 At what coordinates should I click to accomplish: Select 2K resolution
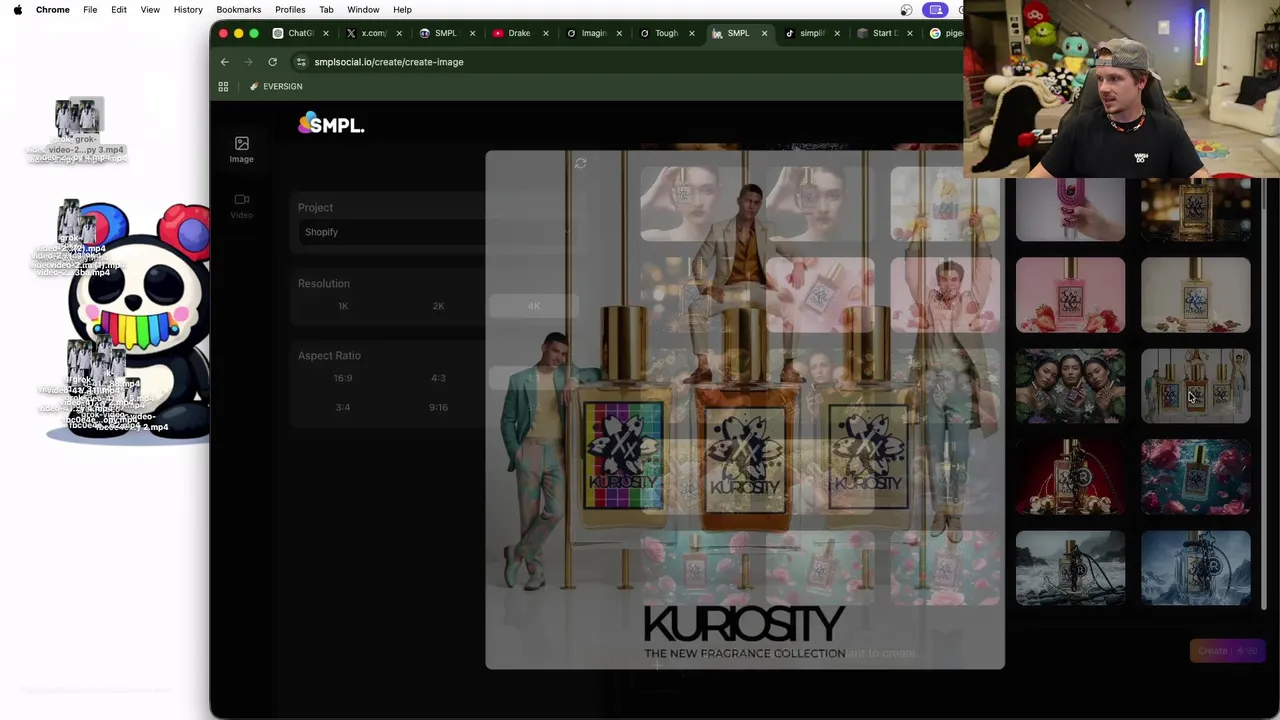click(438, 306)
